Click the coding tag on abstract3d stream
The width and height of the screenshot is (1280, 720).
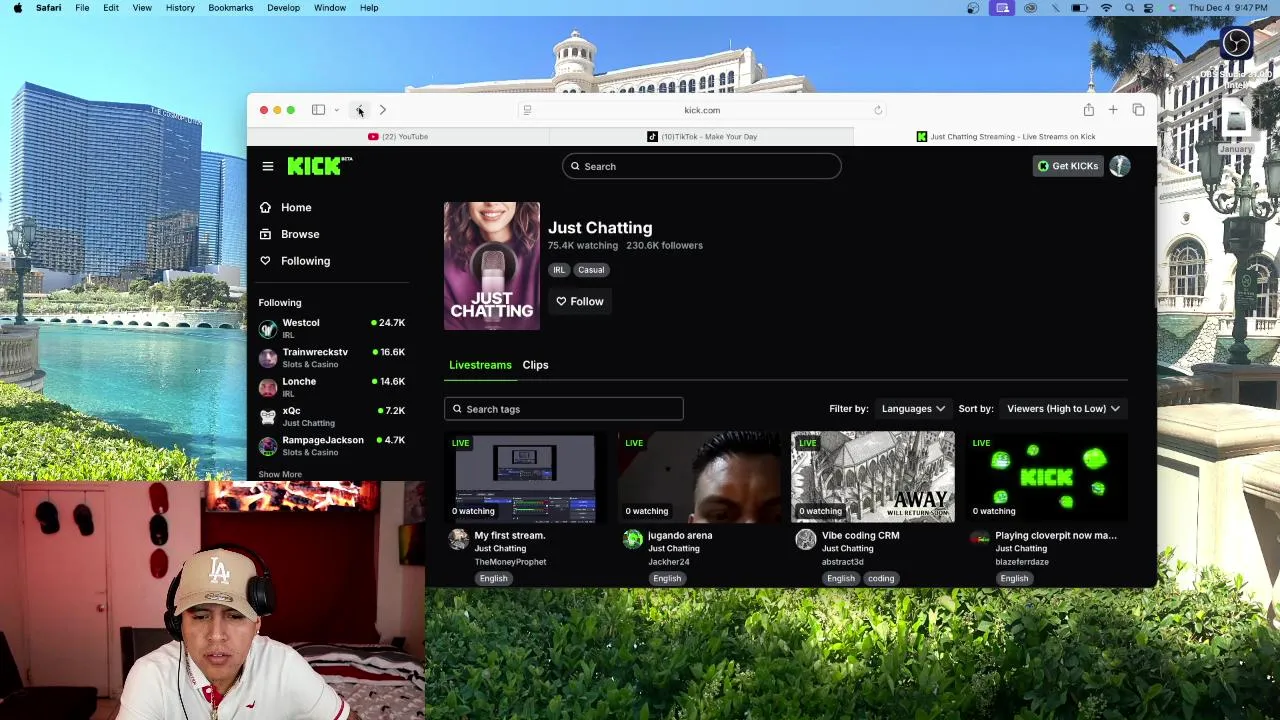click(881, 578)
